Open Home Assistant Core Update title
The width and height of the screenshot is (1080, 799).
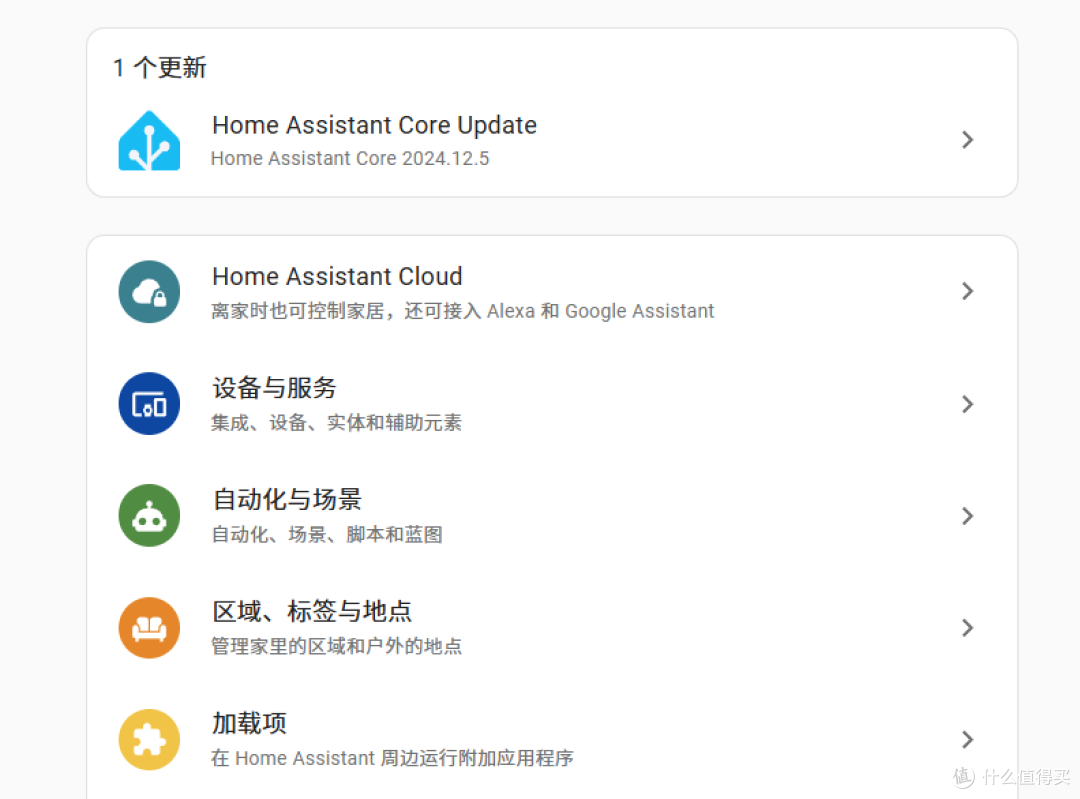[x=374, y=125]
